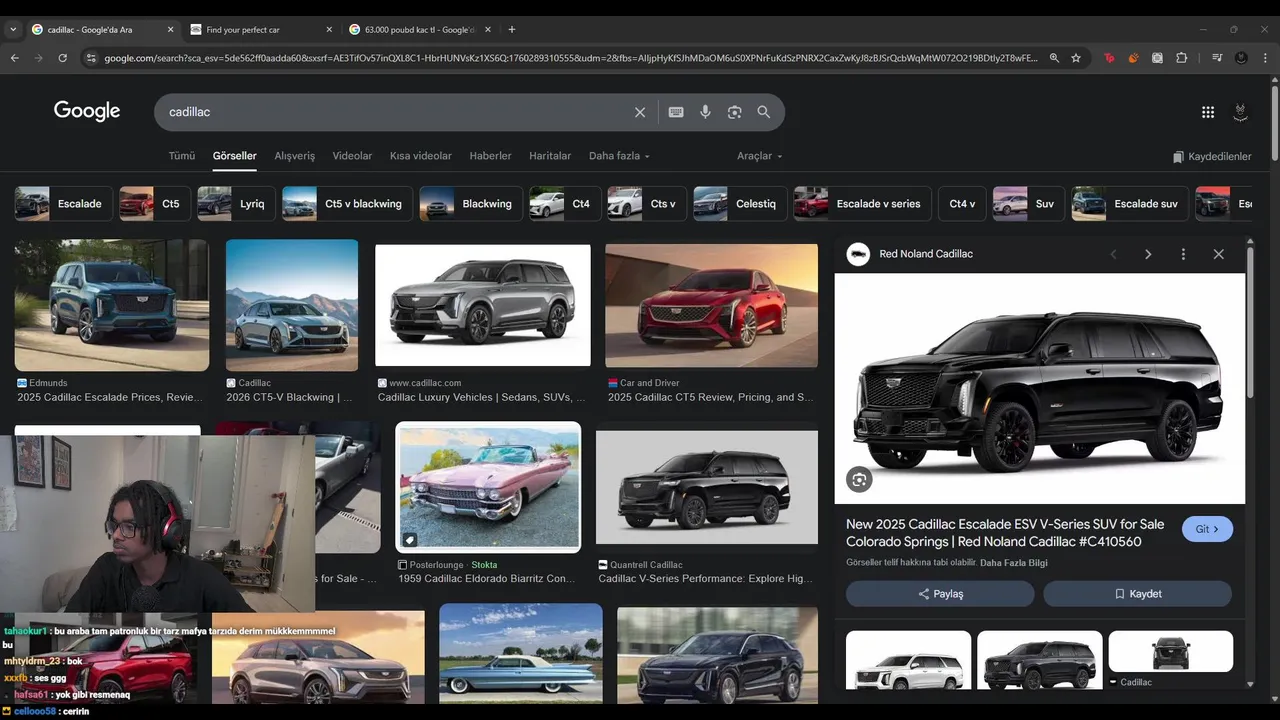The width and height of the screenshot is (1280, 720).
Task: Start a voice search with the microphone
Action: [x=705, y=112]
